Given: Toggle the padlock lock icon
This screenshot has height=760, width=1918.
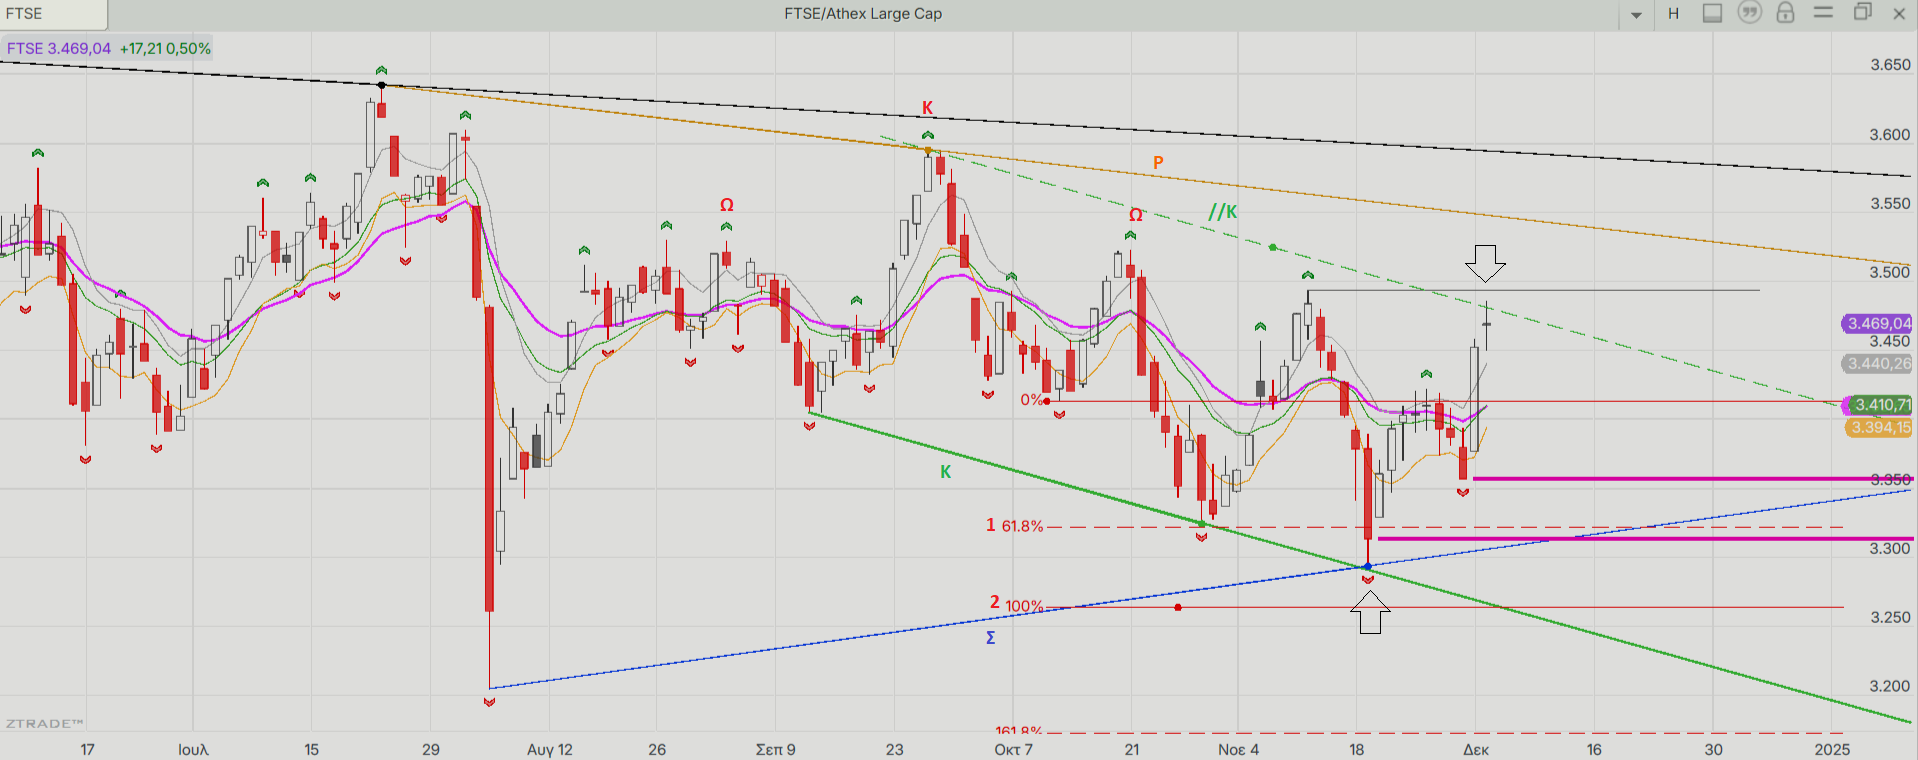Looking at the screenshot, I should 1785,13.
